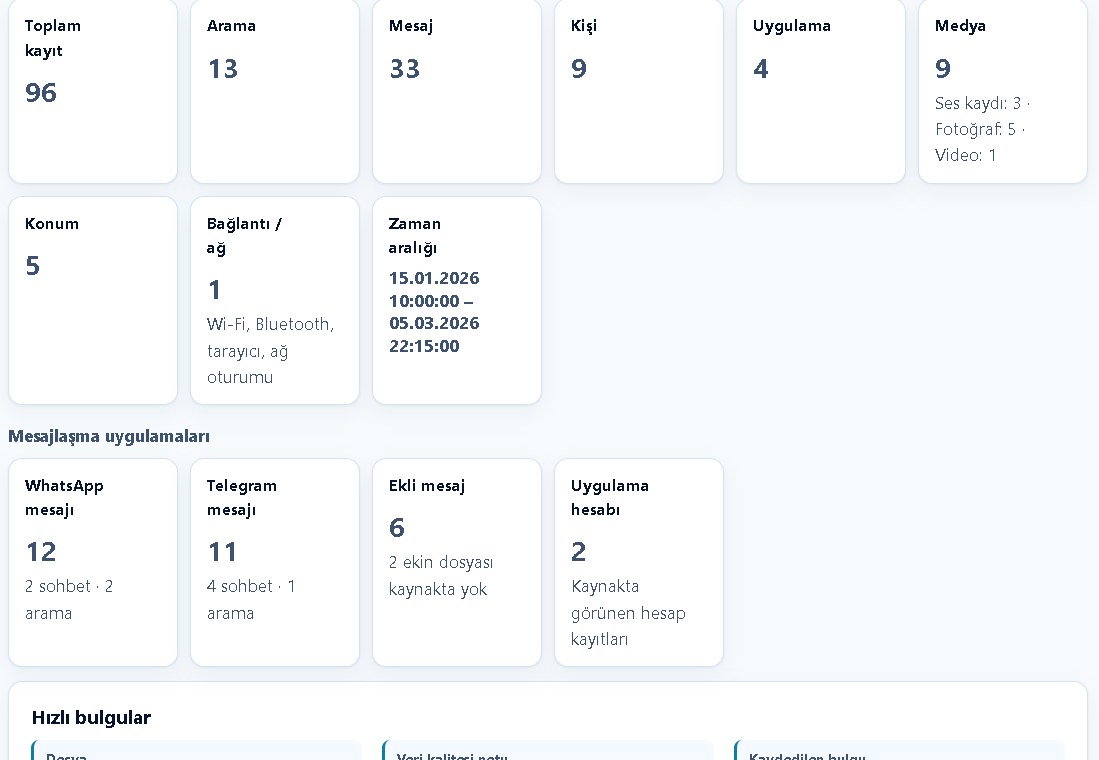This screenshot has width=1099, height=760.
Task: Open the Telegram mesajı card
Action: point(275,562)
